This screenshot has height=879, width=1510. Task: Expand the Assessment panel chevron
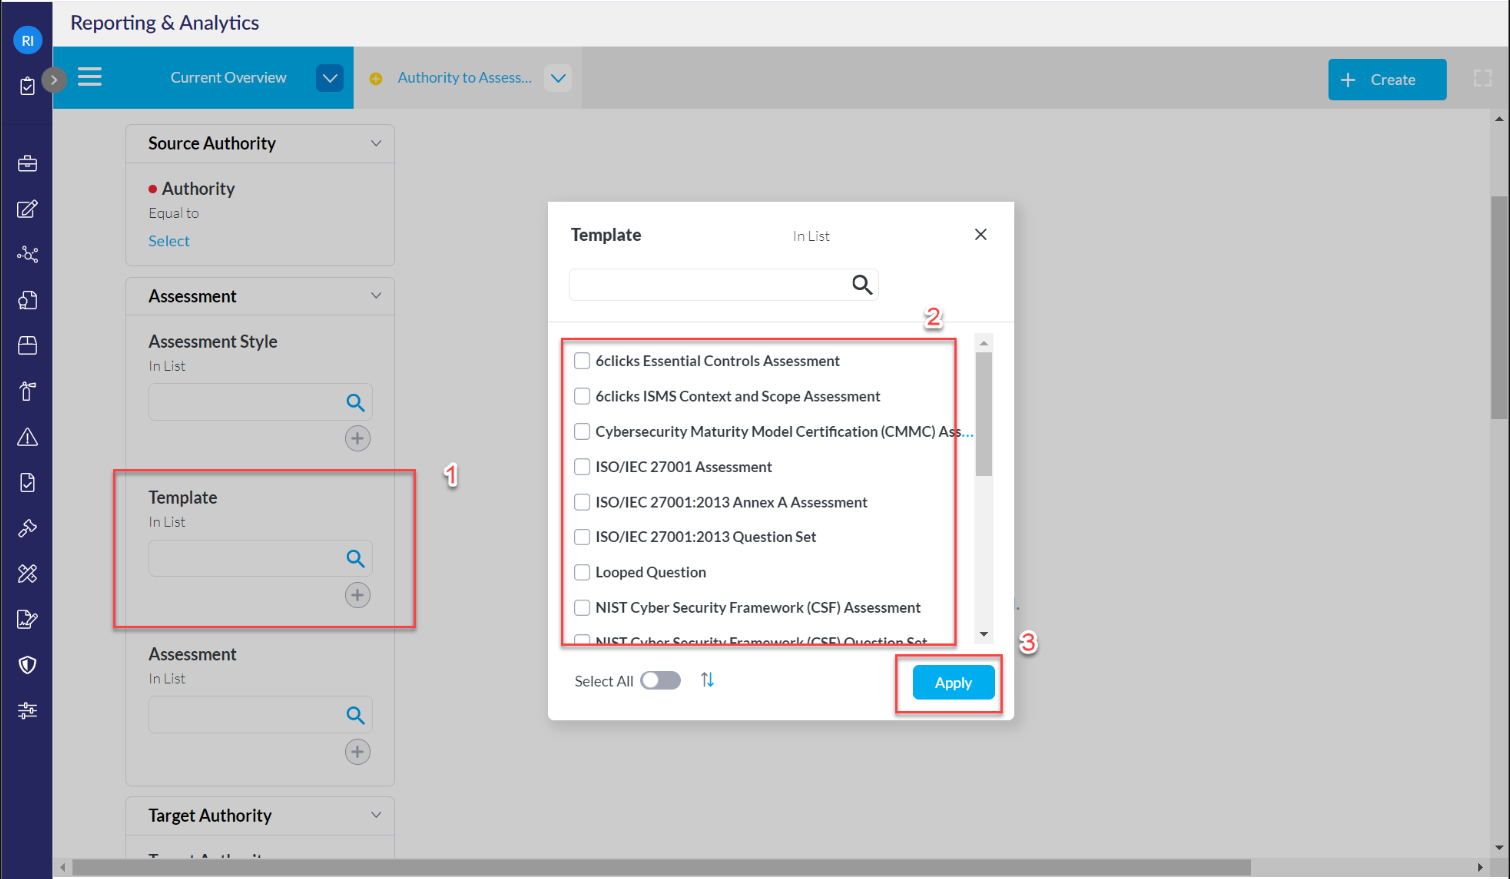(x=377, y=295)
